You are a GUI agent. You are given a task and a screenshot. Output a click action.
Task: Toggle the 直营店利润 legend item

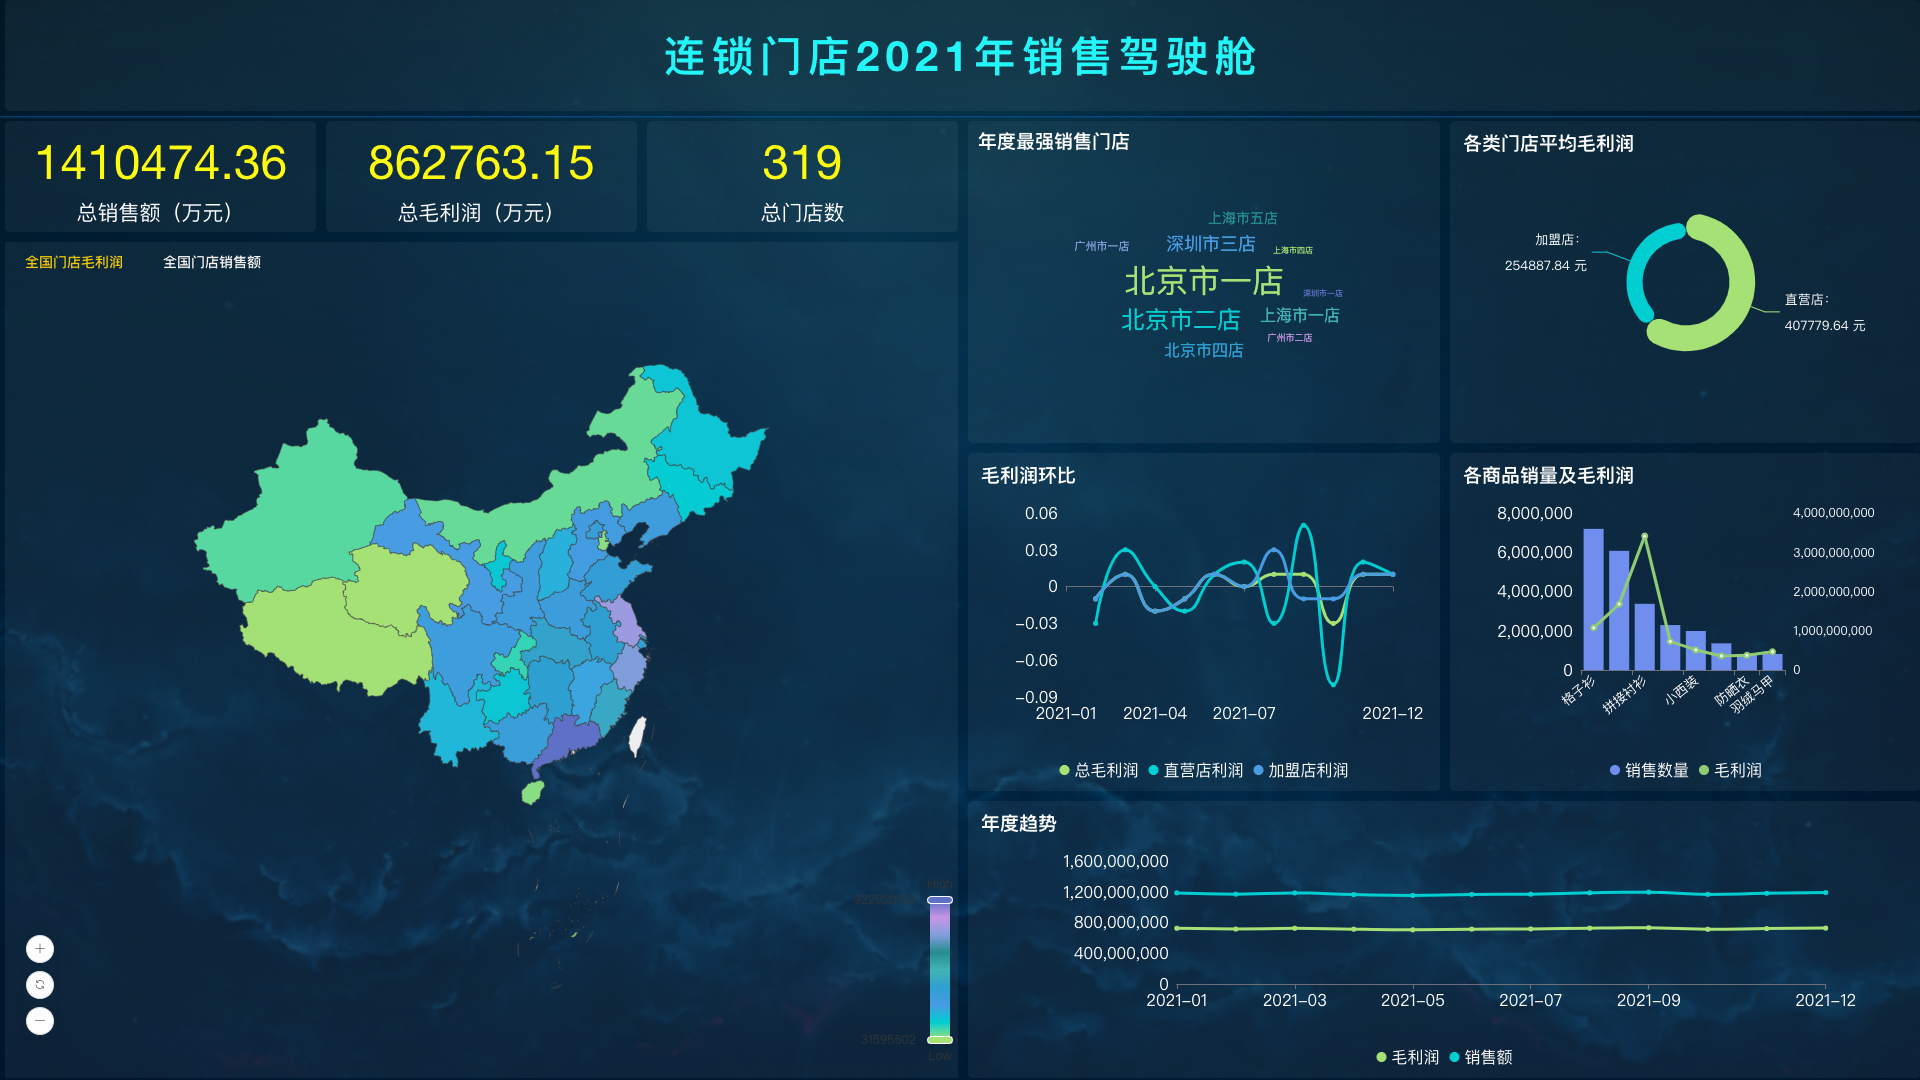(1201, 770)
